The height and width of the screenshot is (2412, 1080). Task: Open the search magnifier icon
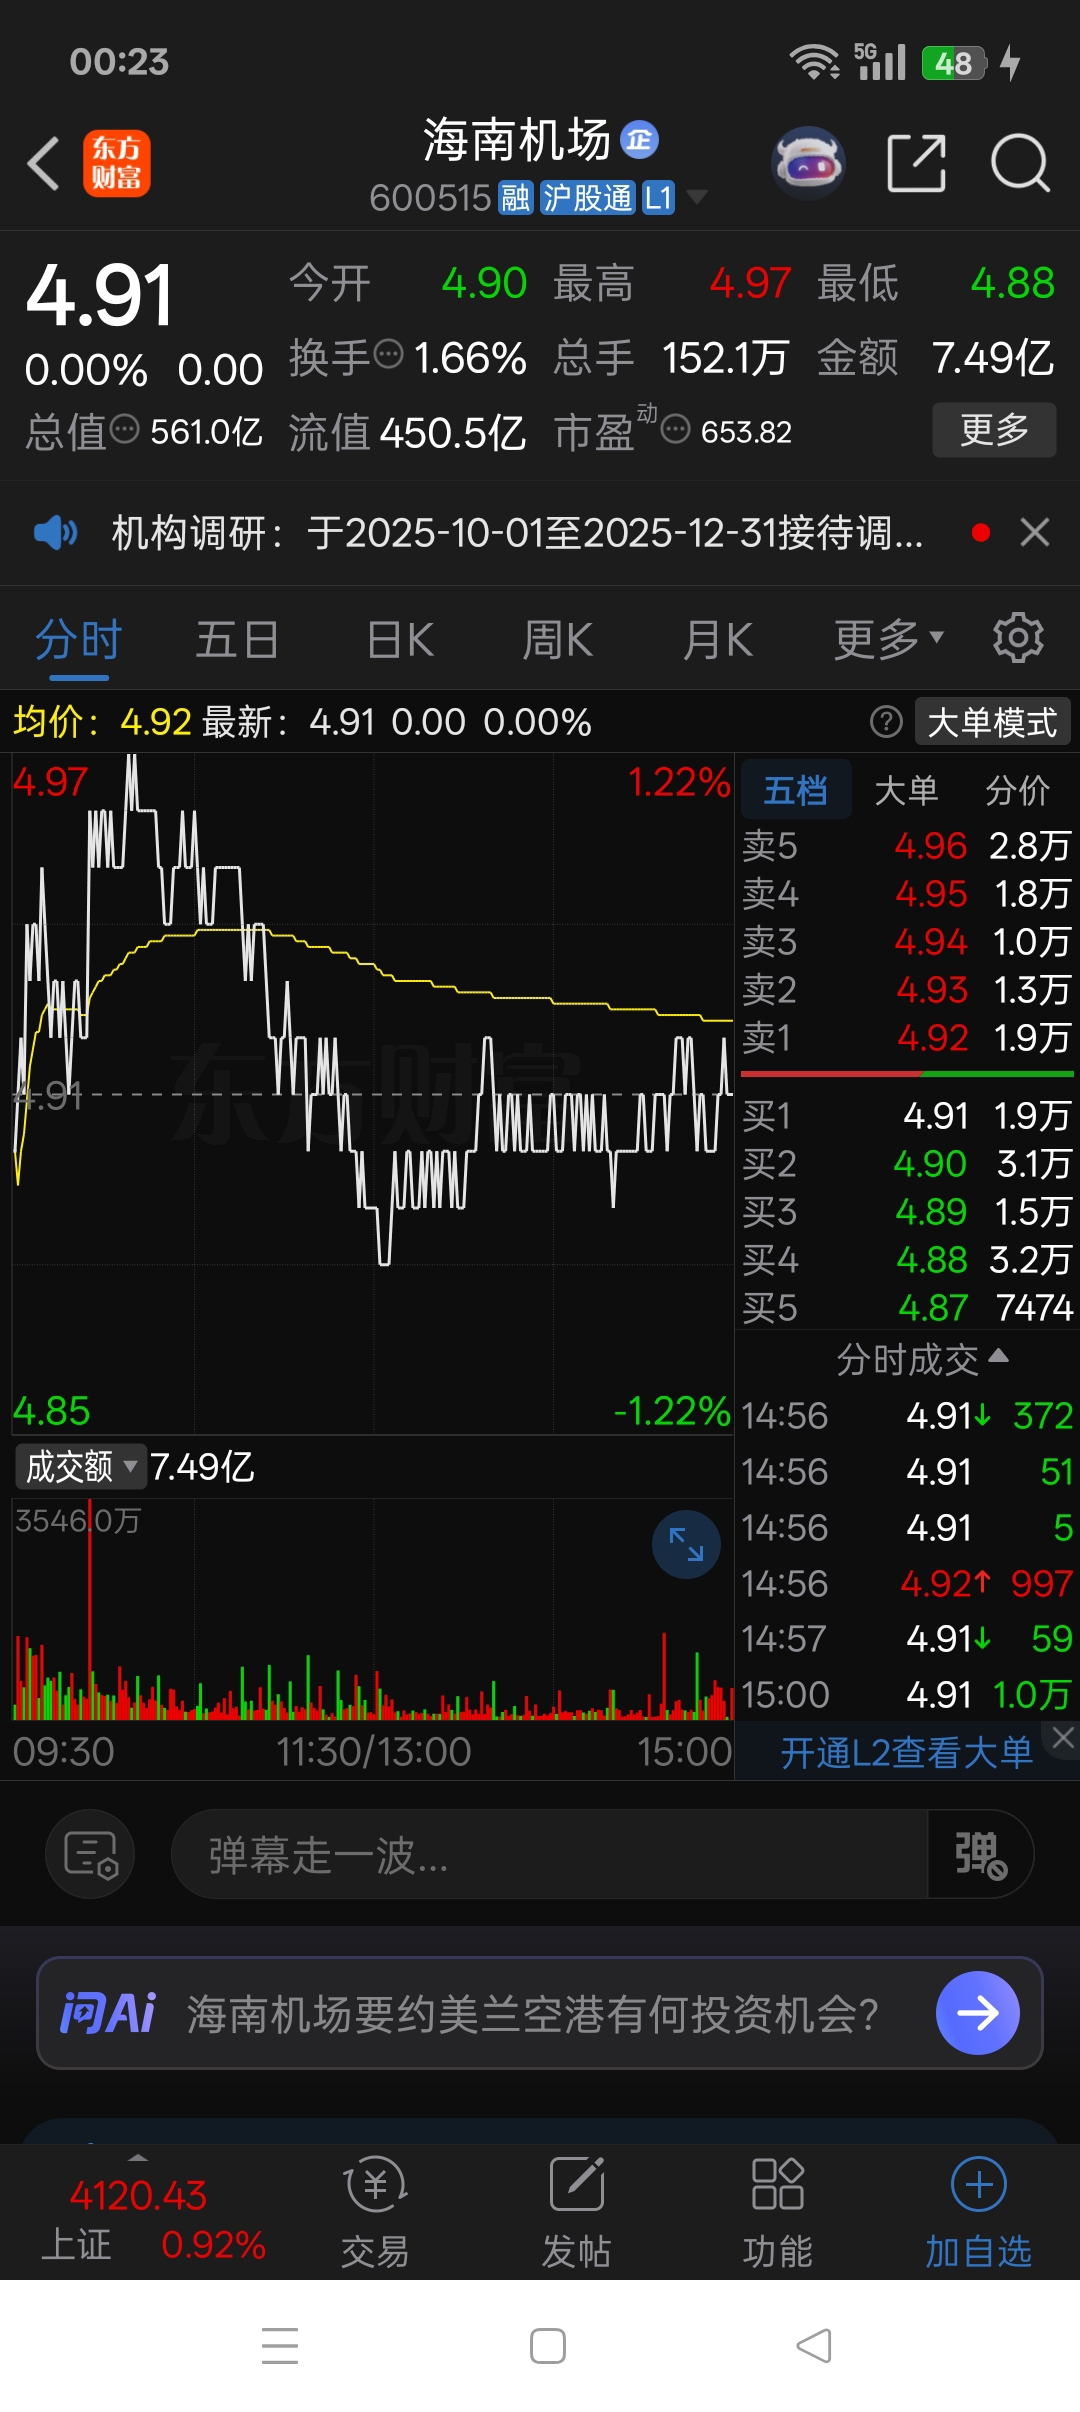tap(1020, 163)
